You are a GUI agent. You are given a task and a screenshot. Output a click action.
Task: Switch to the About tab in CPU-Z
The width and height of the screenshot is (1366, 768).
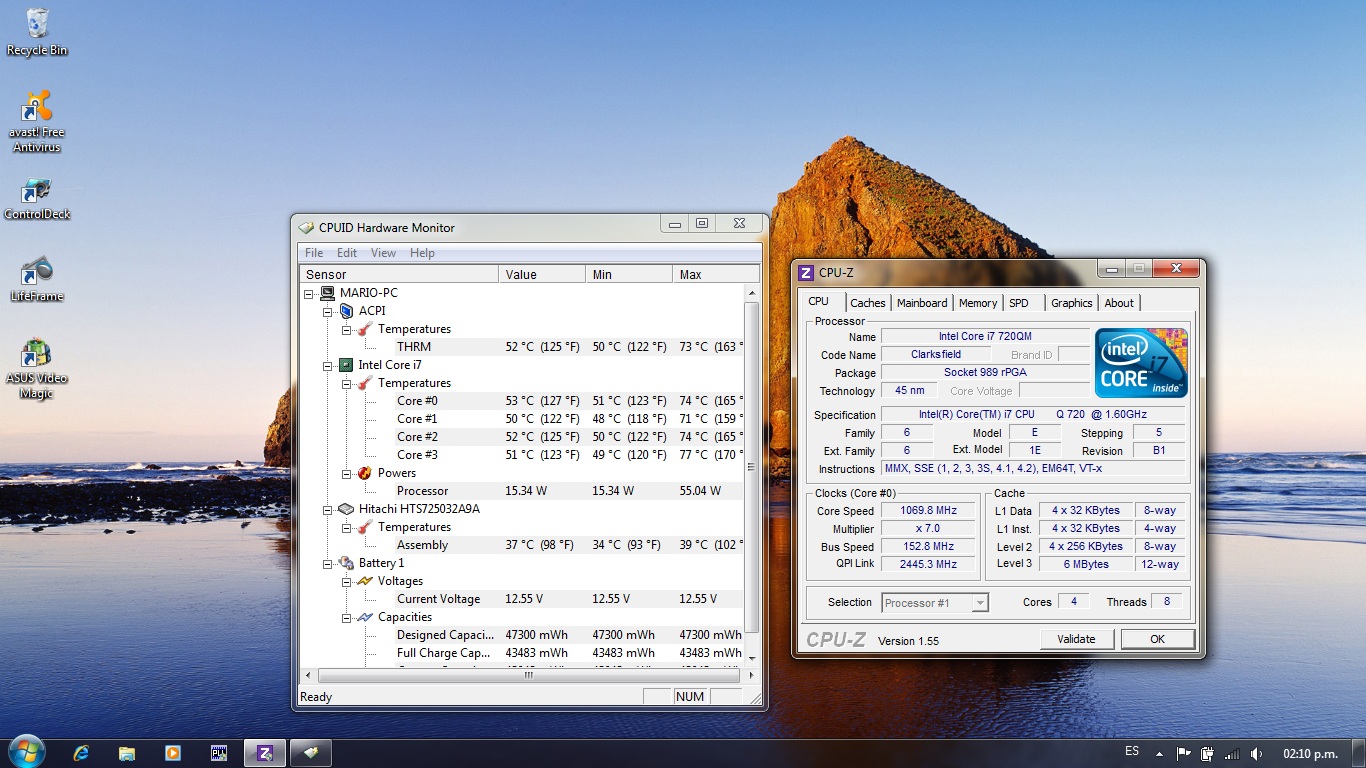point(1119,303)
